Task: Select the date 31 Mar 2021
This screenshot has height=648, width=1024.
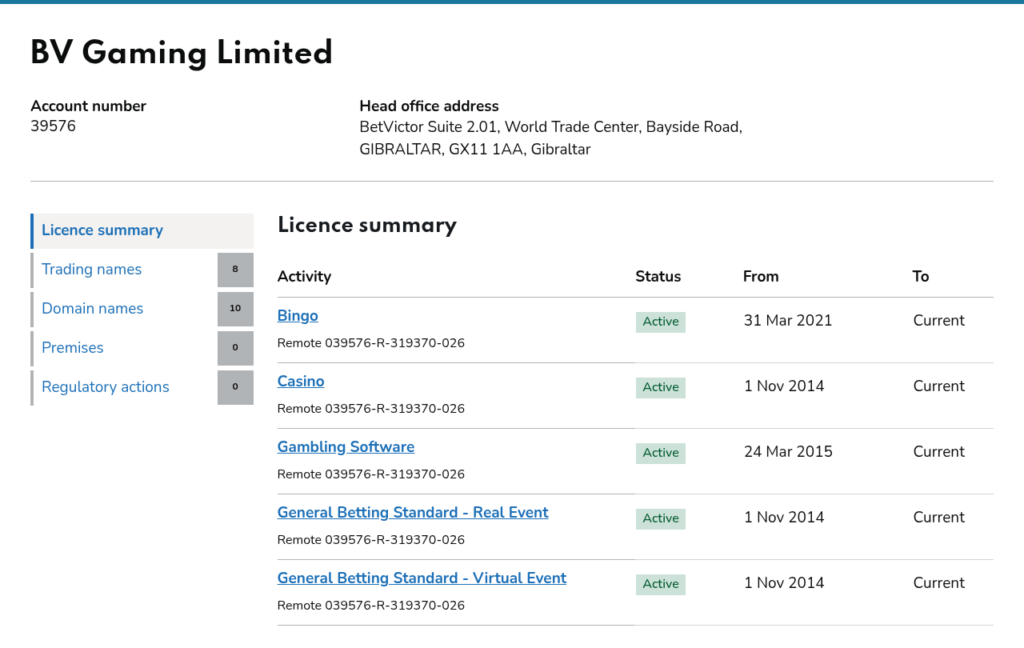Action: click(788, 321)
